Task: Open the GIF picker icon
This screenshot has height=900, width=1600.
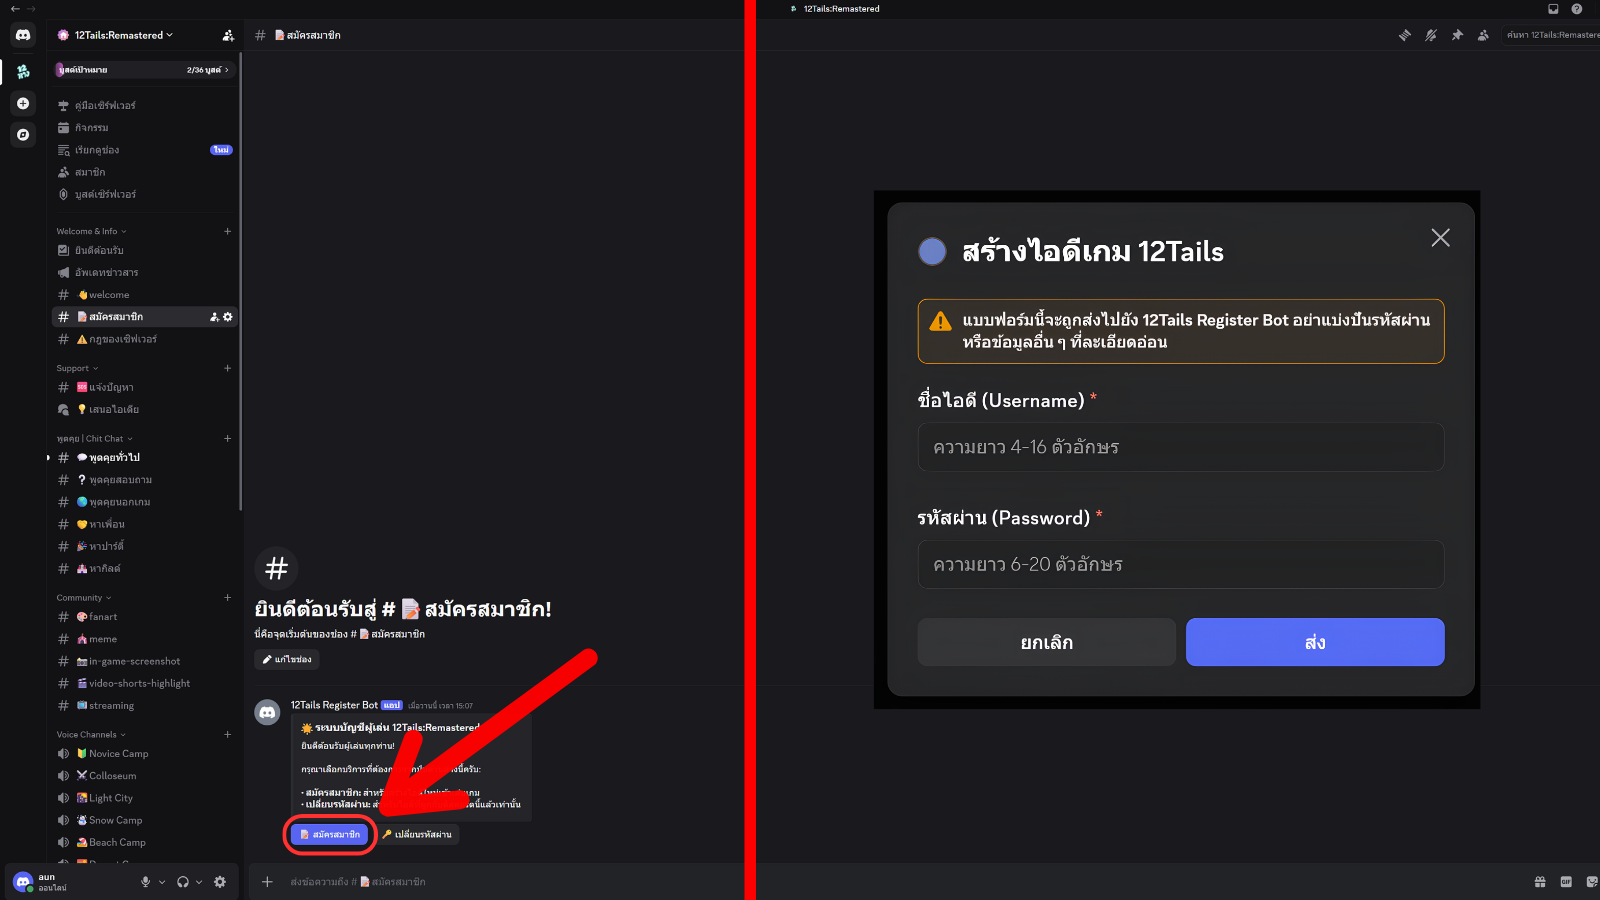Action: click(1566, 882)
